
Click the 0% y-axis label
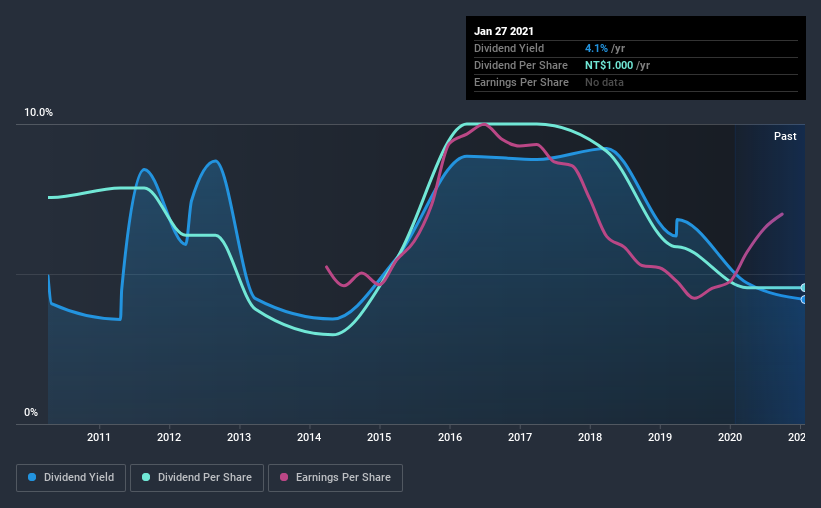(31, 413)
